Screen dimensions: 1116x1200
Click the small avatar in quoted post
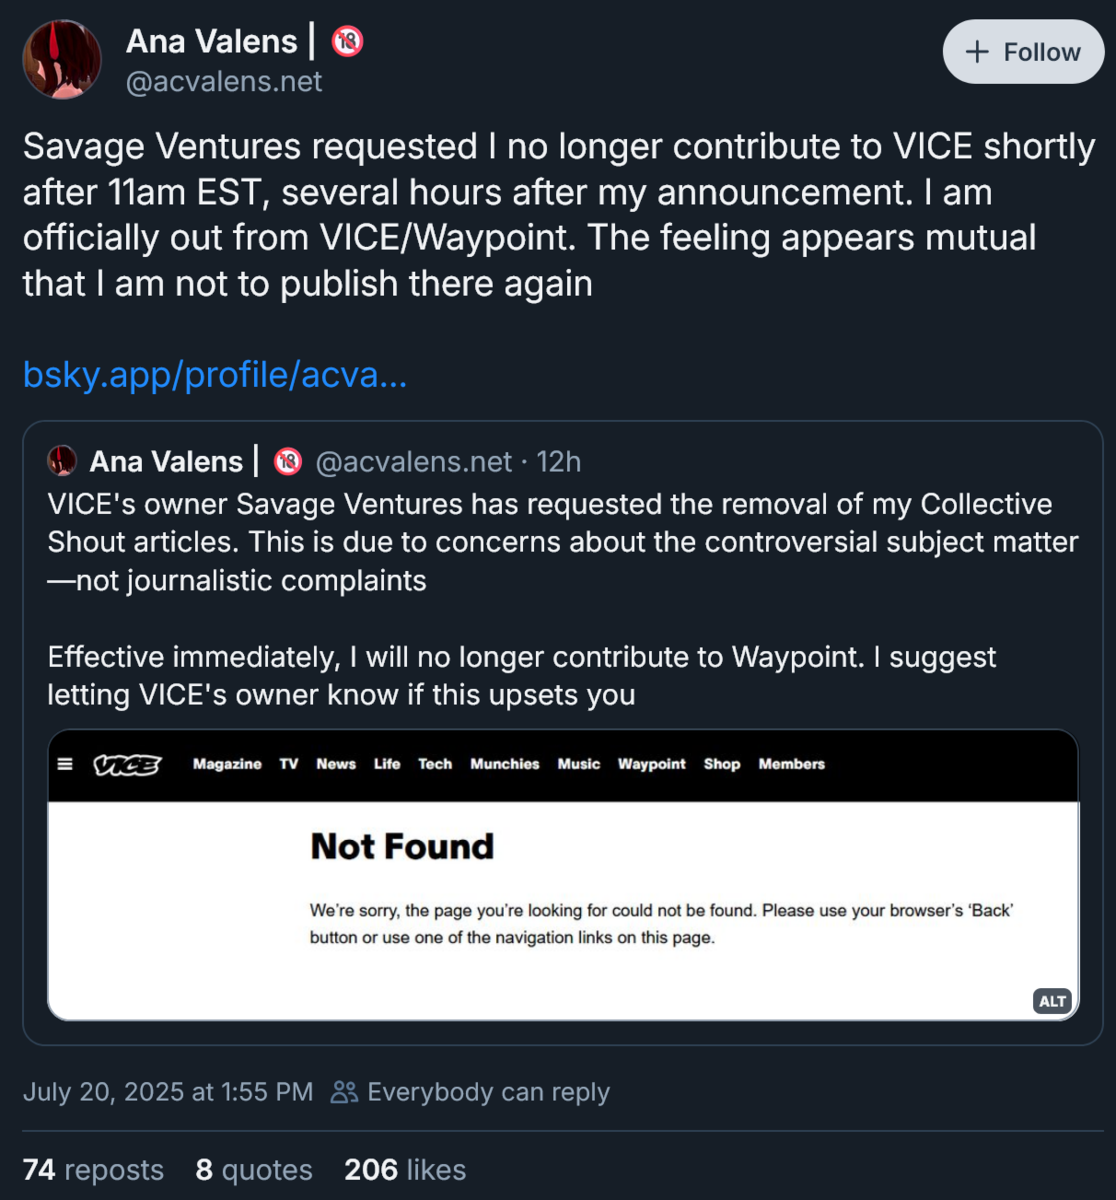coord(62,461)
